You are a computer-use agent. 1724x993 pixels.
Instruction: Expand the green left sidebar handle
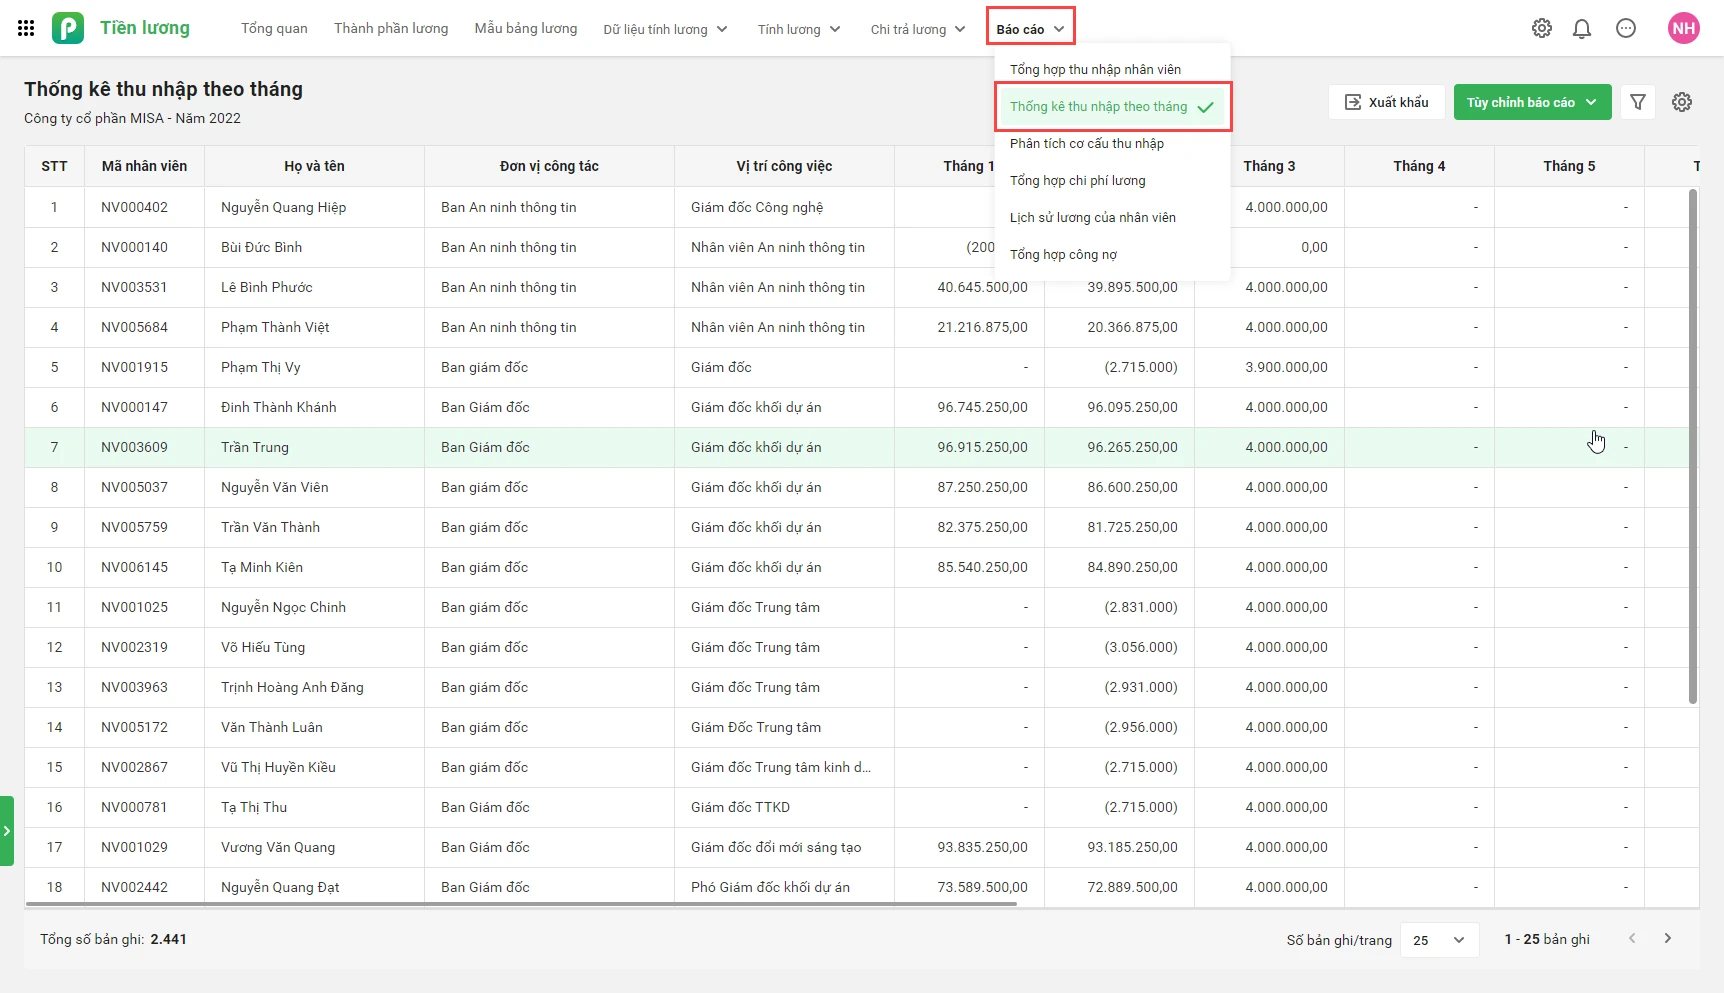tap(7, 830)
